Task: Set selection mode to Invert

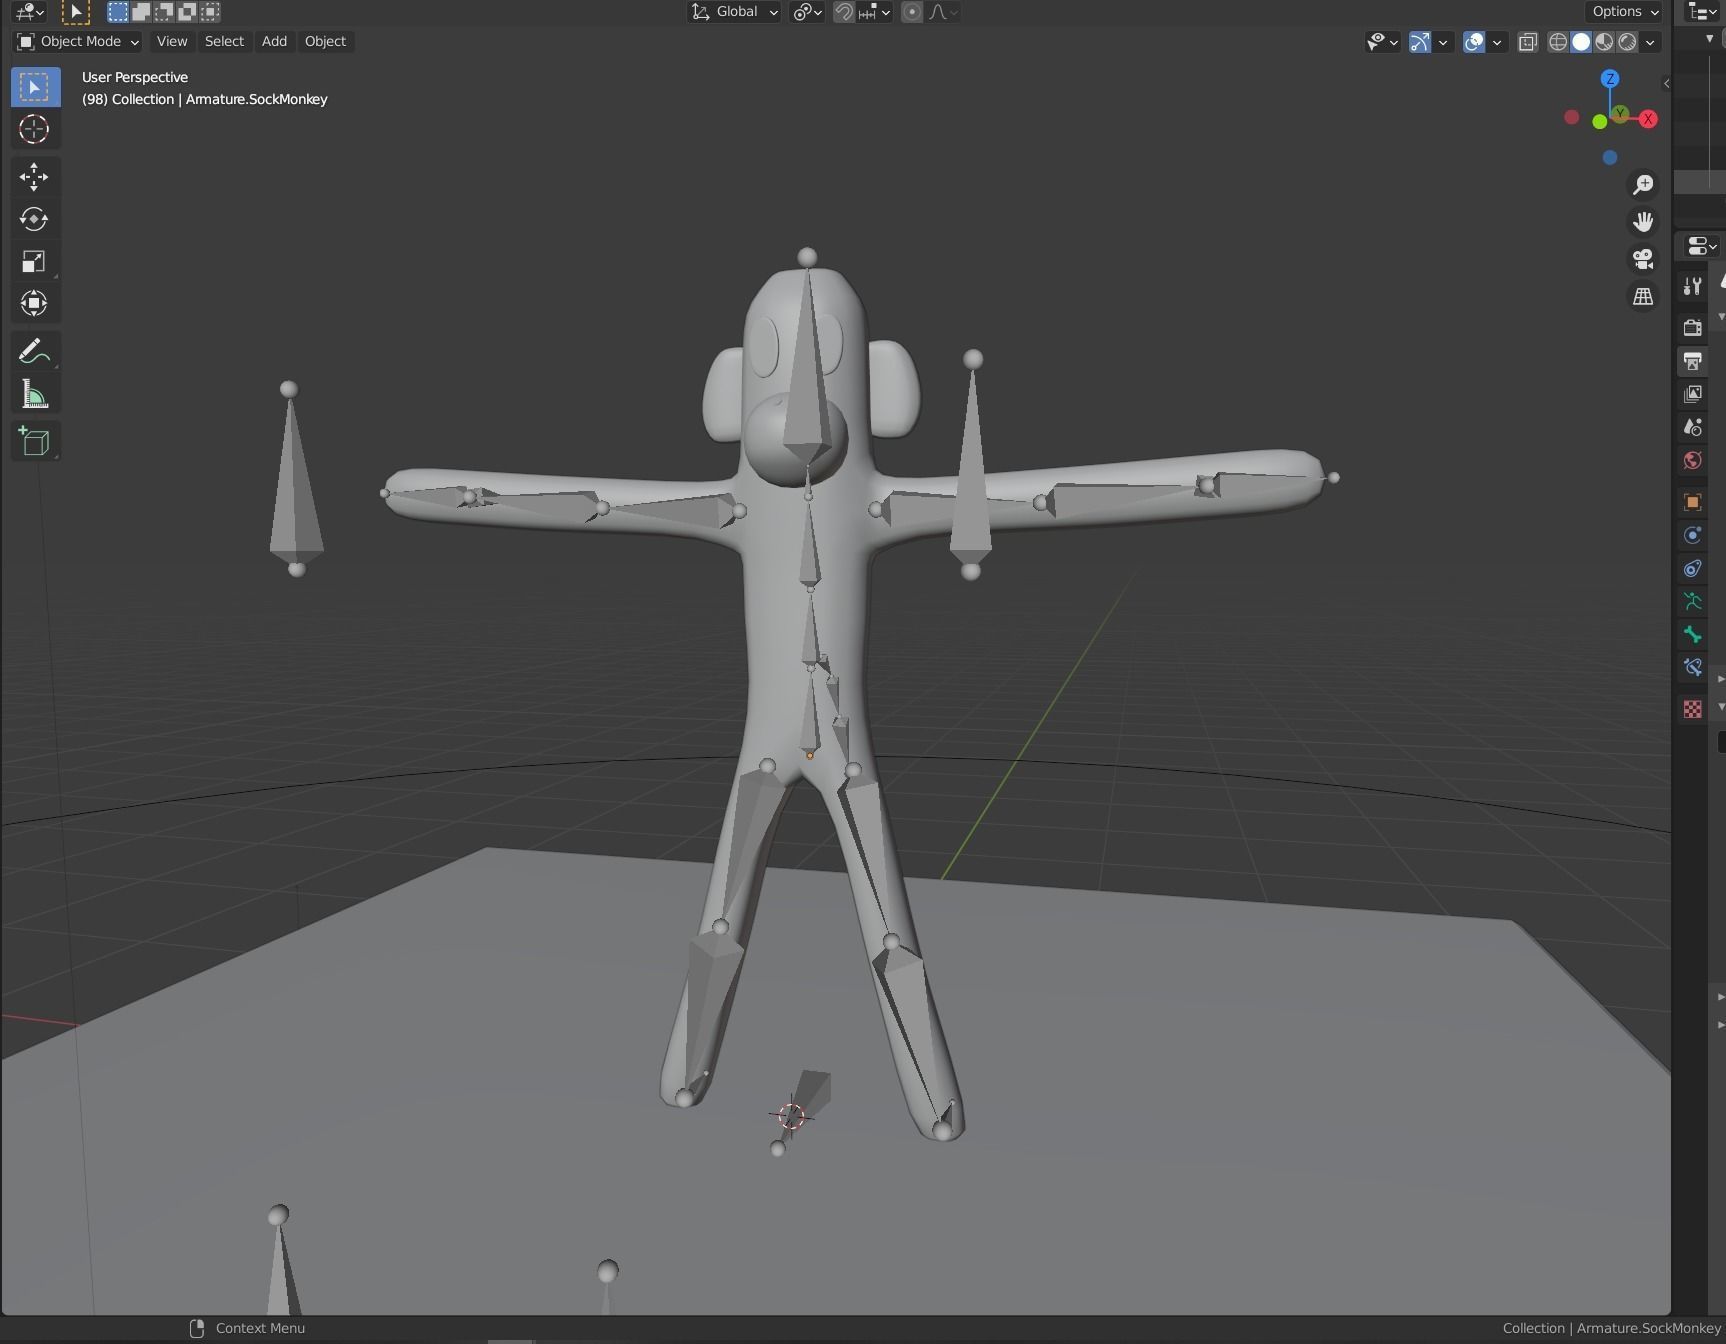Action: 187,12
